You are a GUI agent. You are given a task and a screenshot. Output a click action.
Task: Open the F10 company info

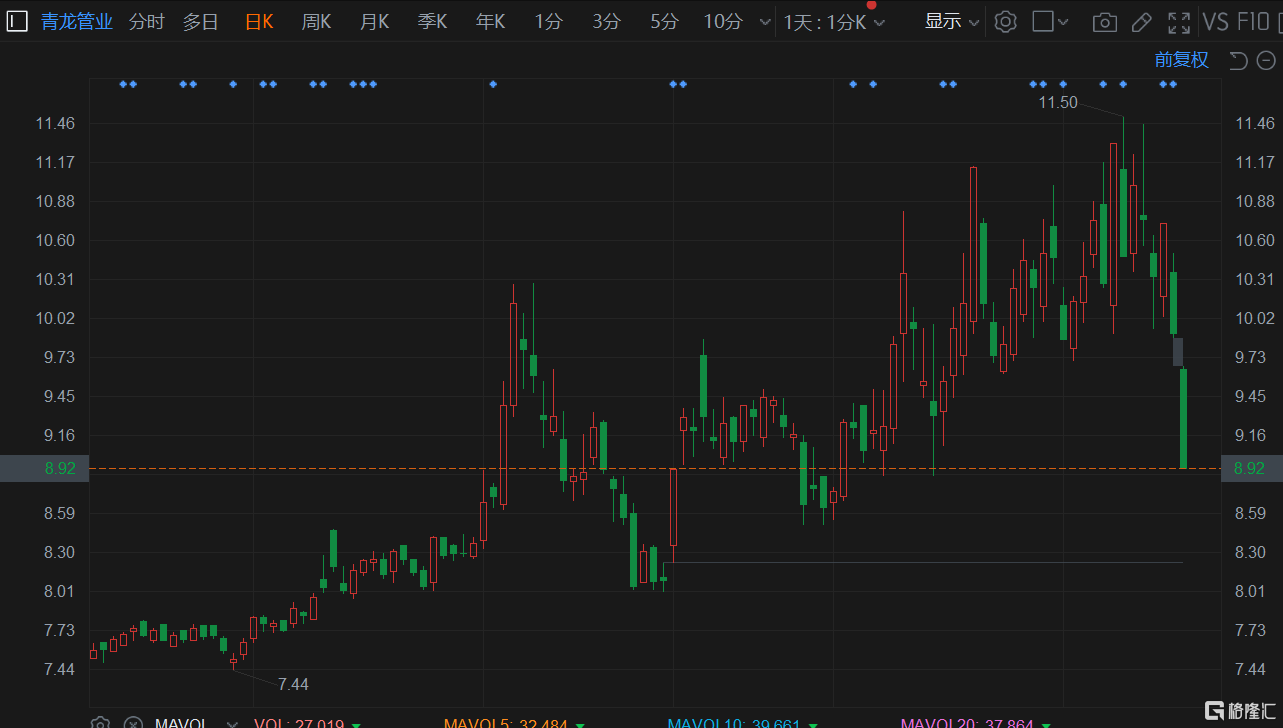1253,21
